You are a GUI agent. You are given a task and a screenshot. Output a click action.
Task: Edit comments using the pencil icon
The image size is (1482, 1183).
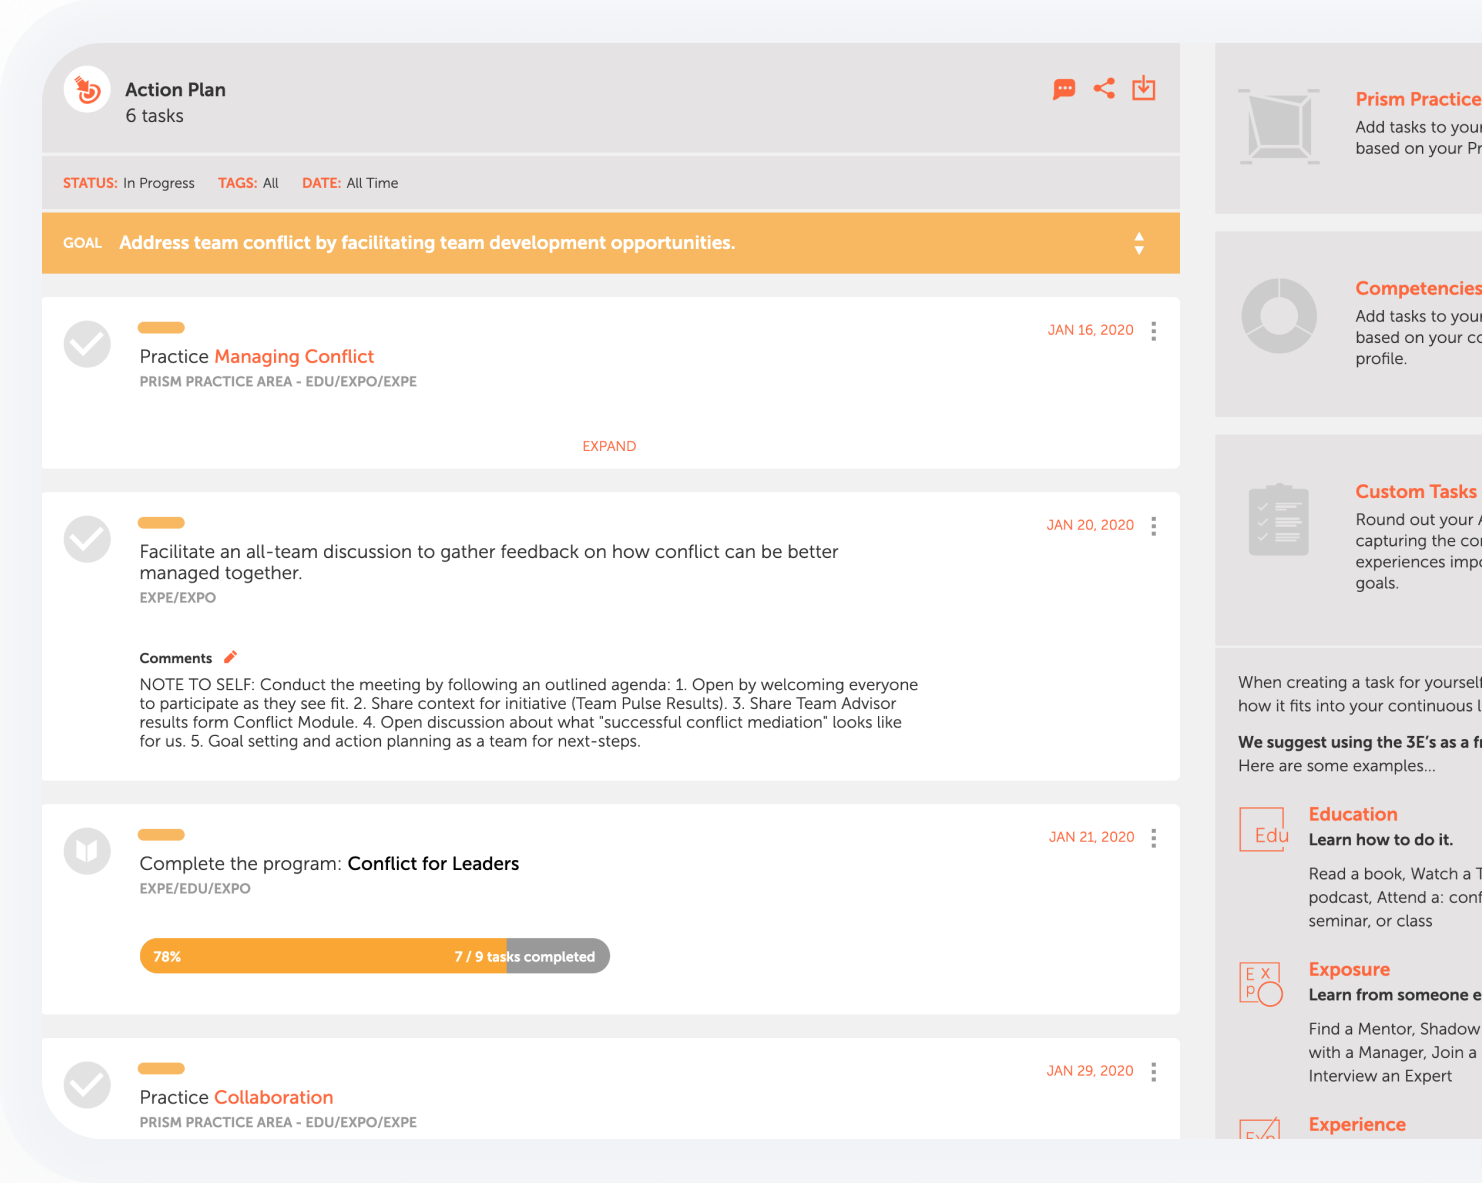pos(230,657)
